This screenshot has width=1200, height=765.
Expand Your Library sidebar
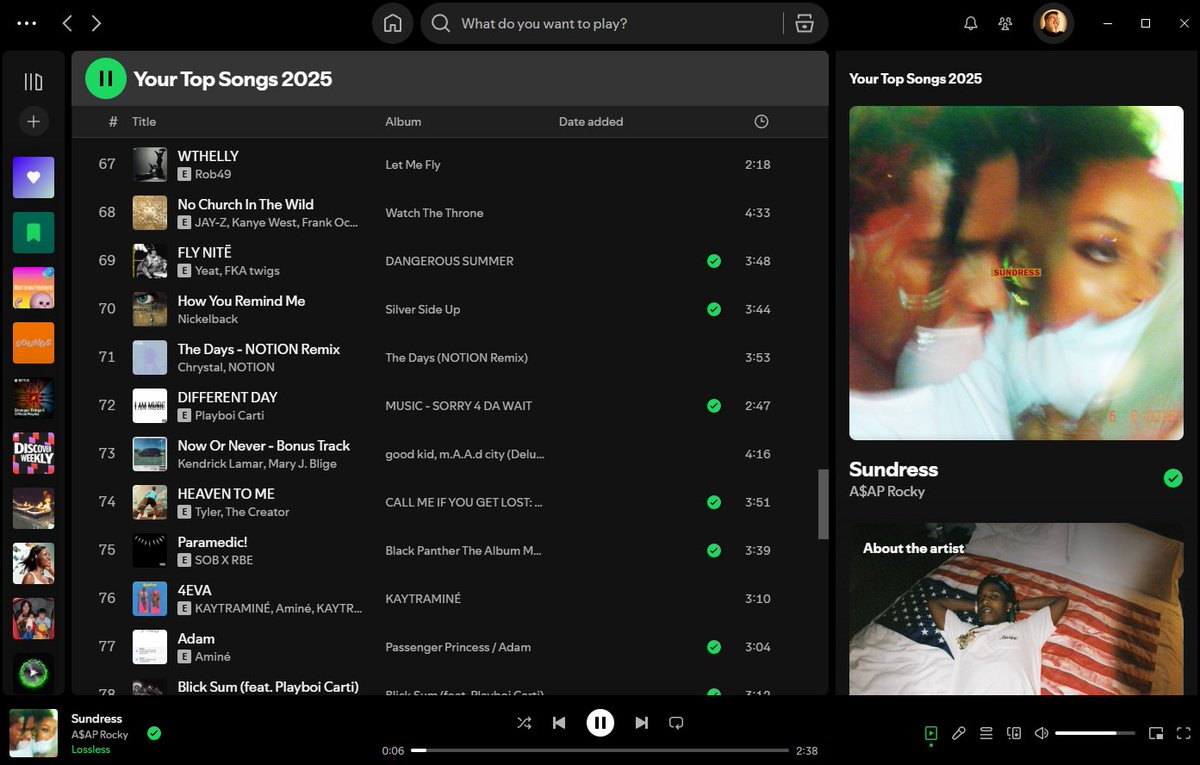(x=33, y=82)
